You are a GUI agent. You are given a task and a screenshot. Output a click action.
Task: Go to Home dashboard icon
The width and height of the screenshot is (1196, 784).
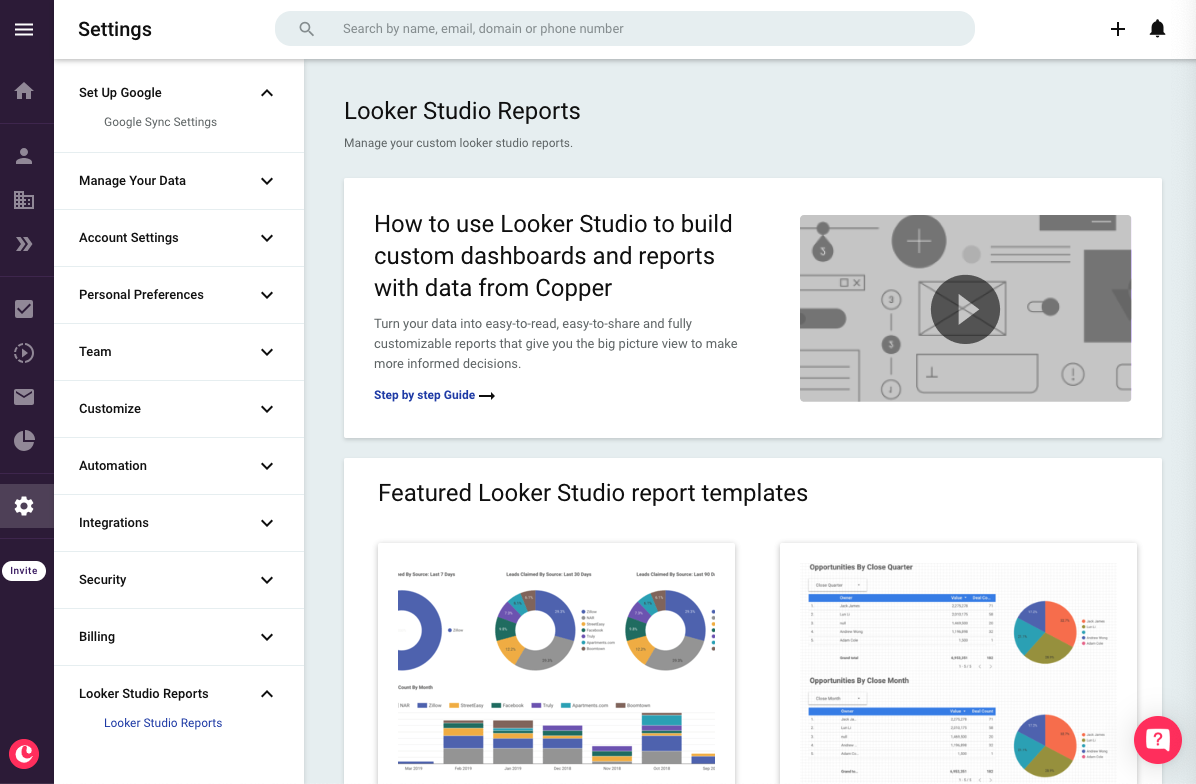pos(24,91)
